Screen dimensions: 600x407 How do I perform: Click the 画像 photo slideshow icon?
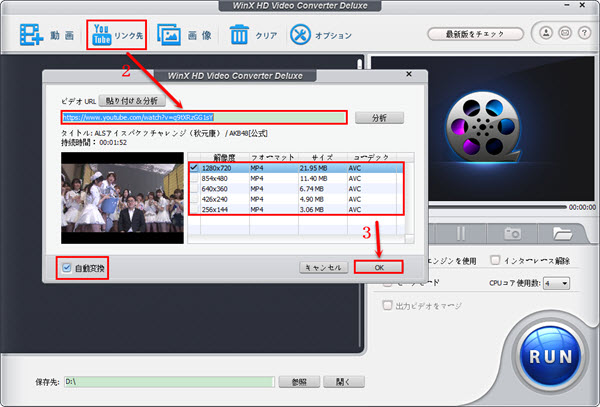[169, 35]
